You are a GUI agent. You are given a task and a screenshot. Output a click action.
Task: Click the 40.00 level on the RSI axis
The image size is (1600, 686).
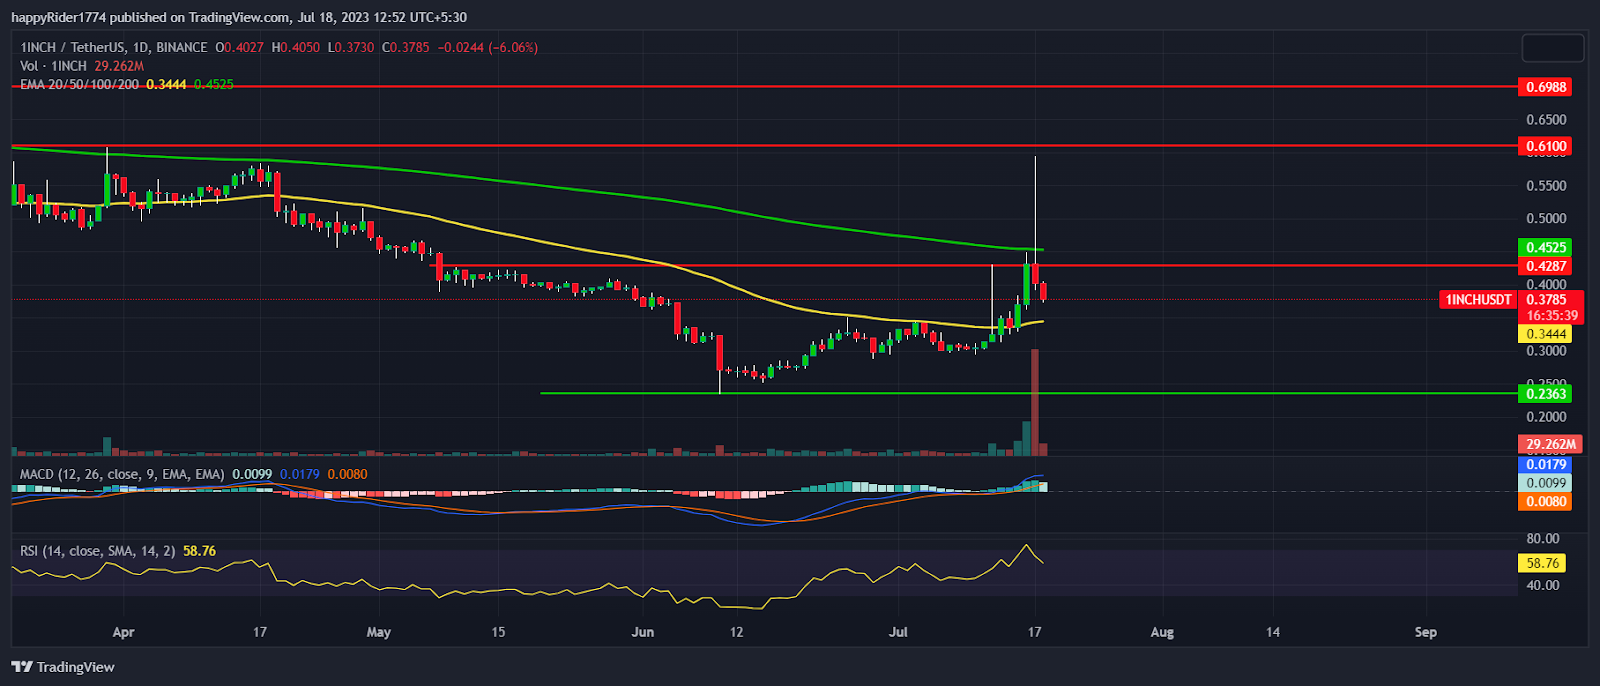[x=1543, y=586]
